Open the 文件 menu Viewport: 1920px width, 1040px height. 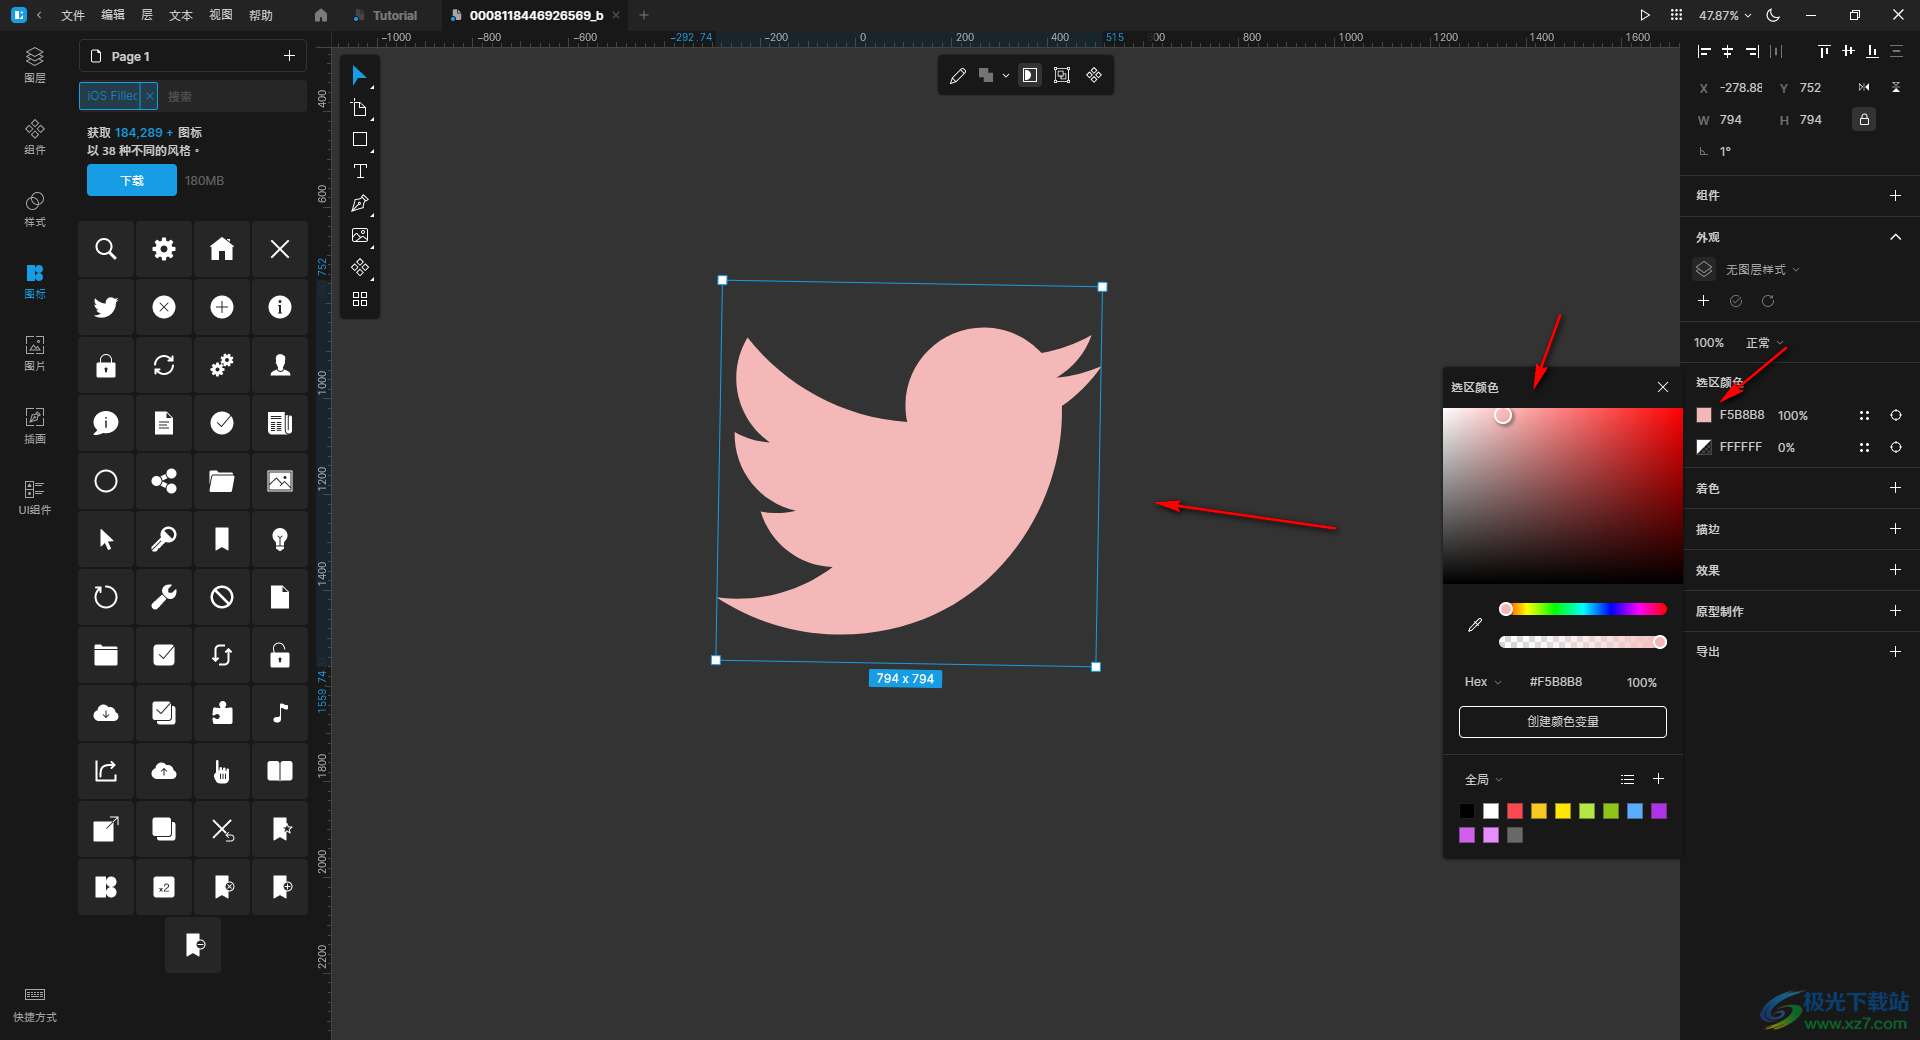tap(73, 15)
